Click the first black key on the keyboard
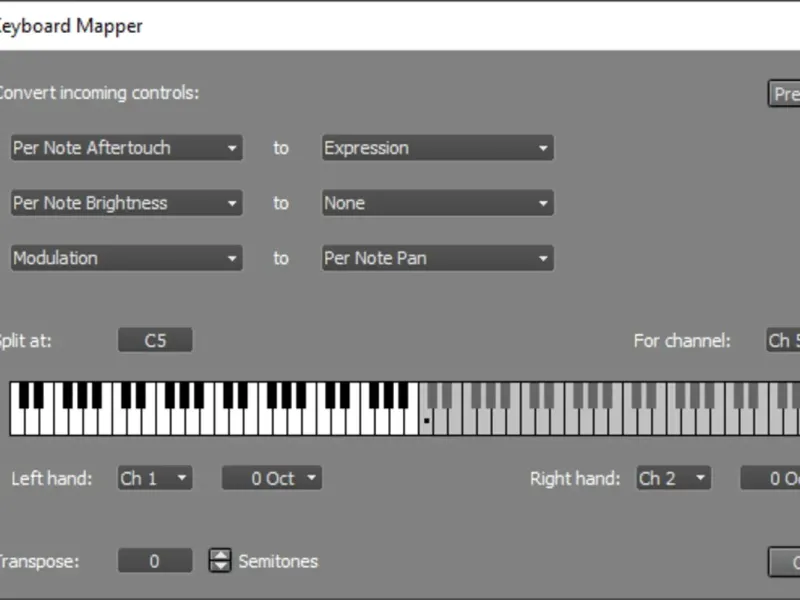The height and width of the screenshot is (600, 800). click(23, 395)
